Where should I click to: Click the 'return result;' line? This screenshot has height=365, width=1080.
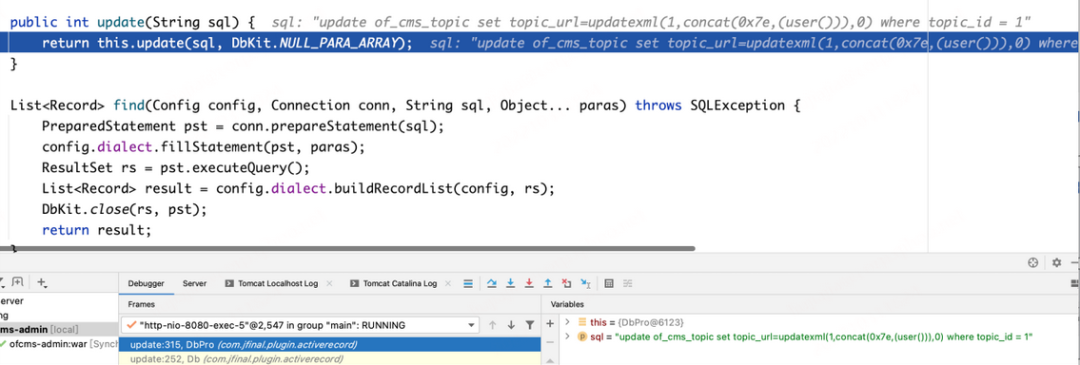click(x=96, y=230)
